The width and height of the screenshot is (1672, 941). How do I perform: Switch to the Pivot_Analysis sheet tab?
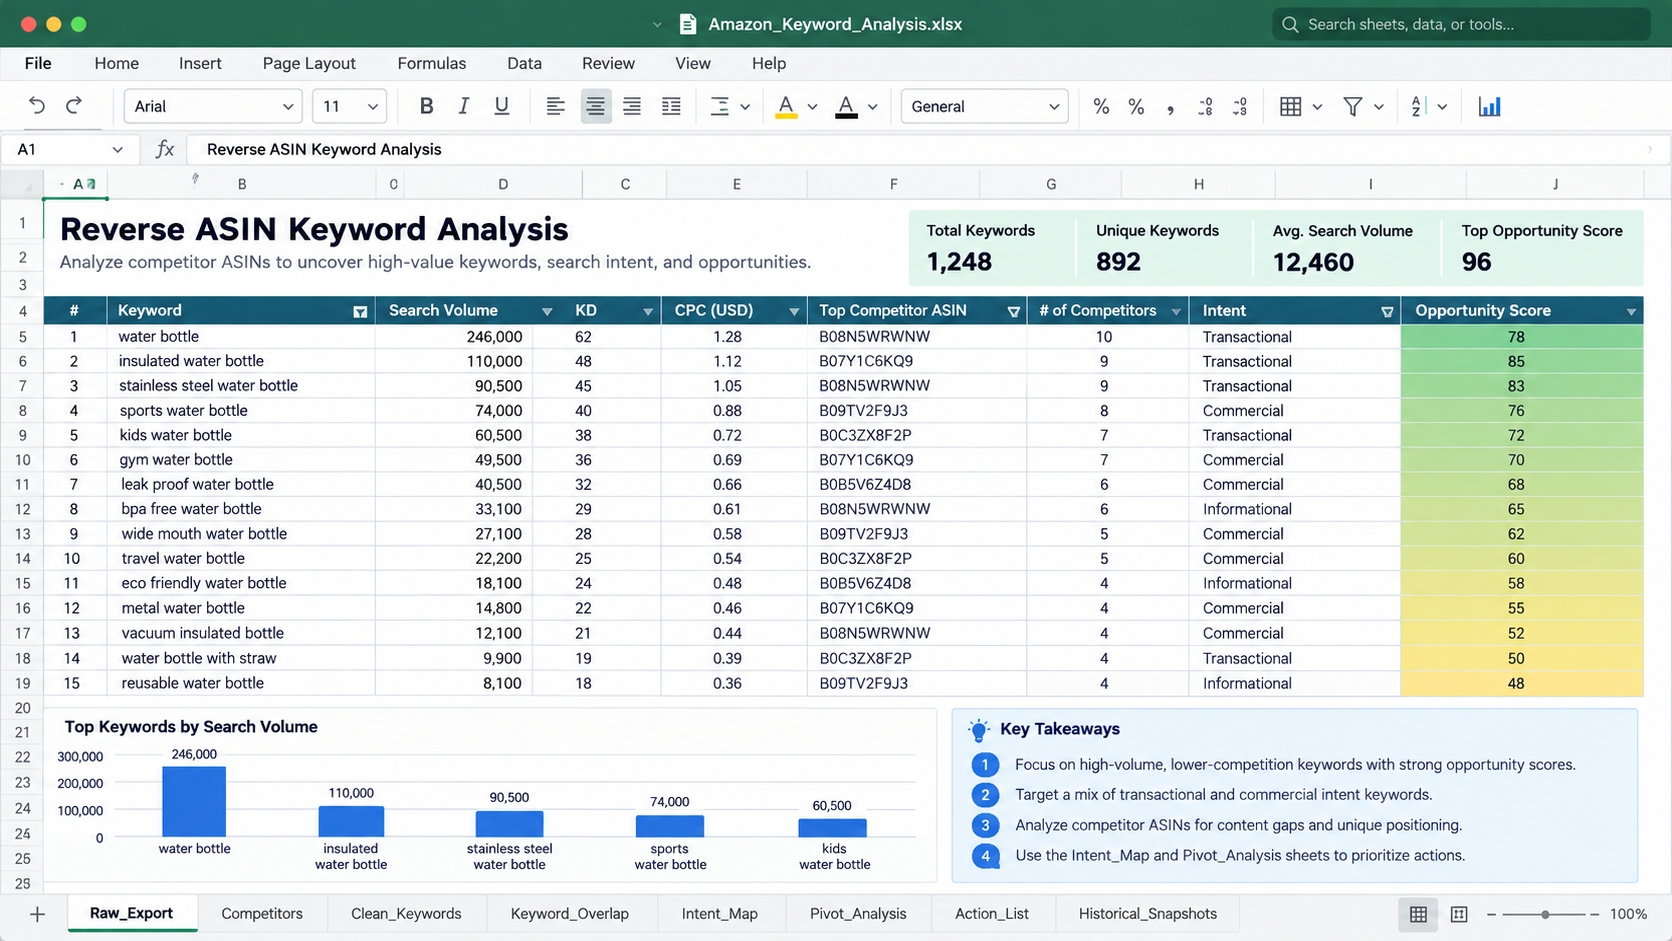click(858, 914)
